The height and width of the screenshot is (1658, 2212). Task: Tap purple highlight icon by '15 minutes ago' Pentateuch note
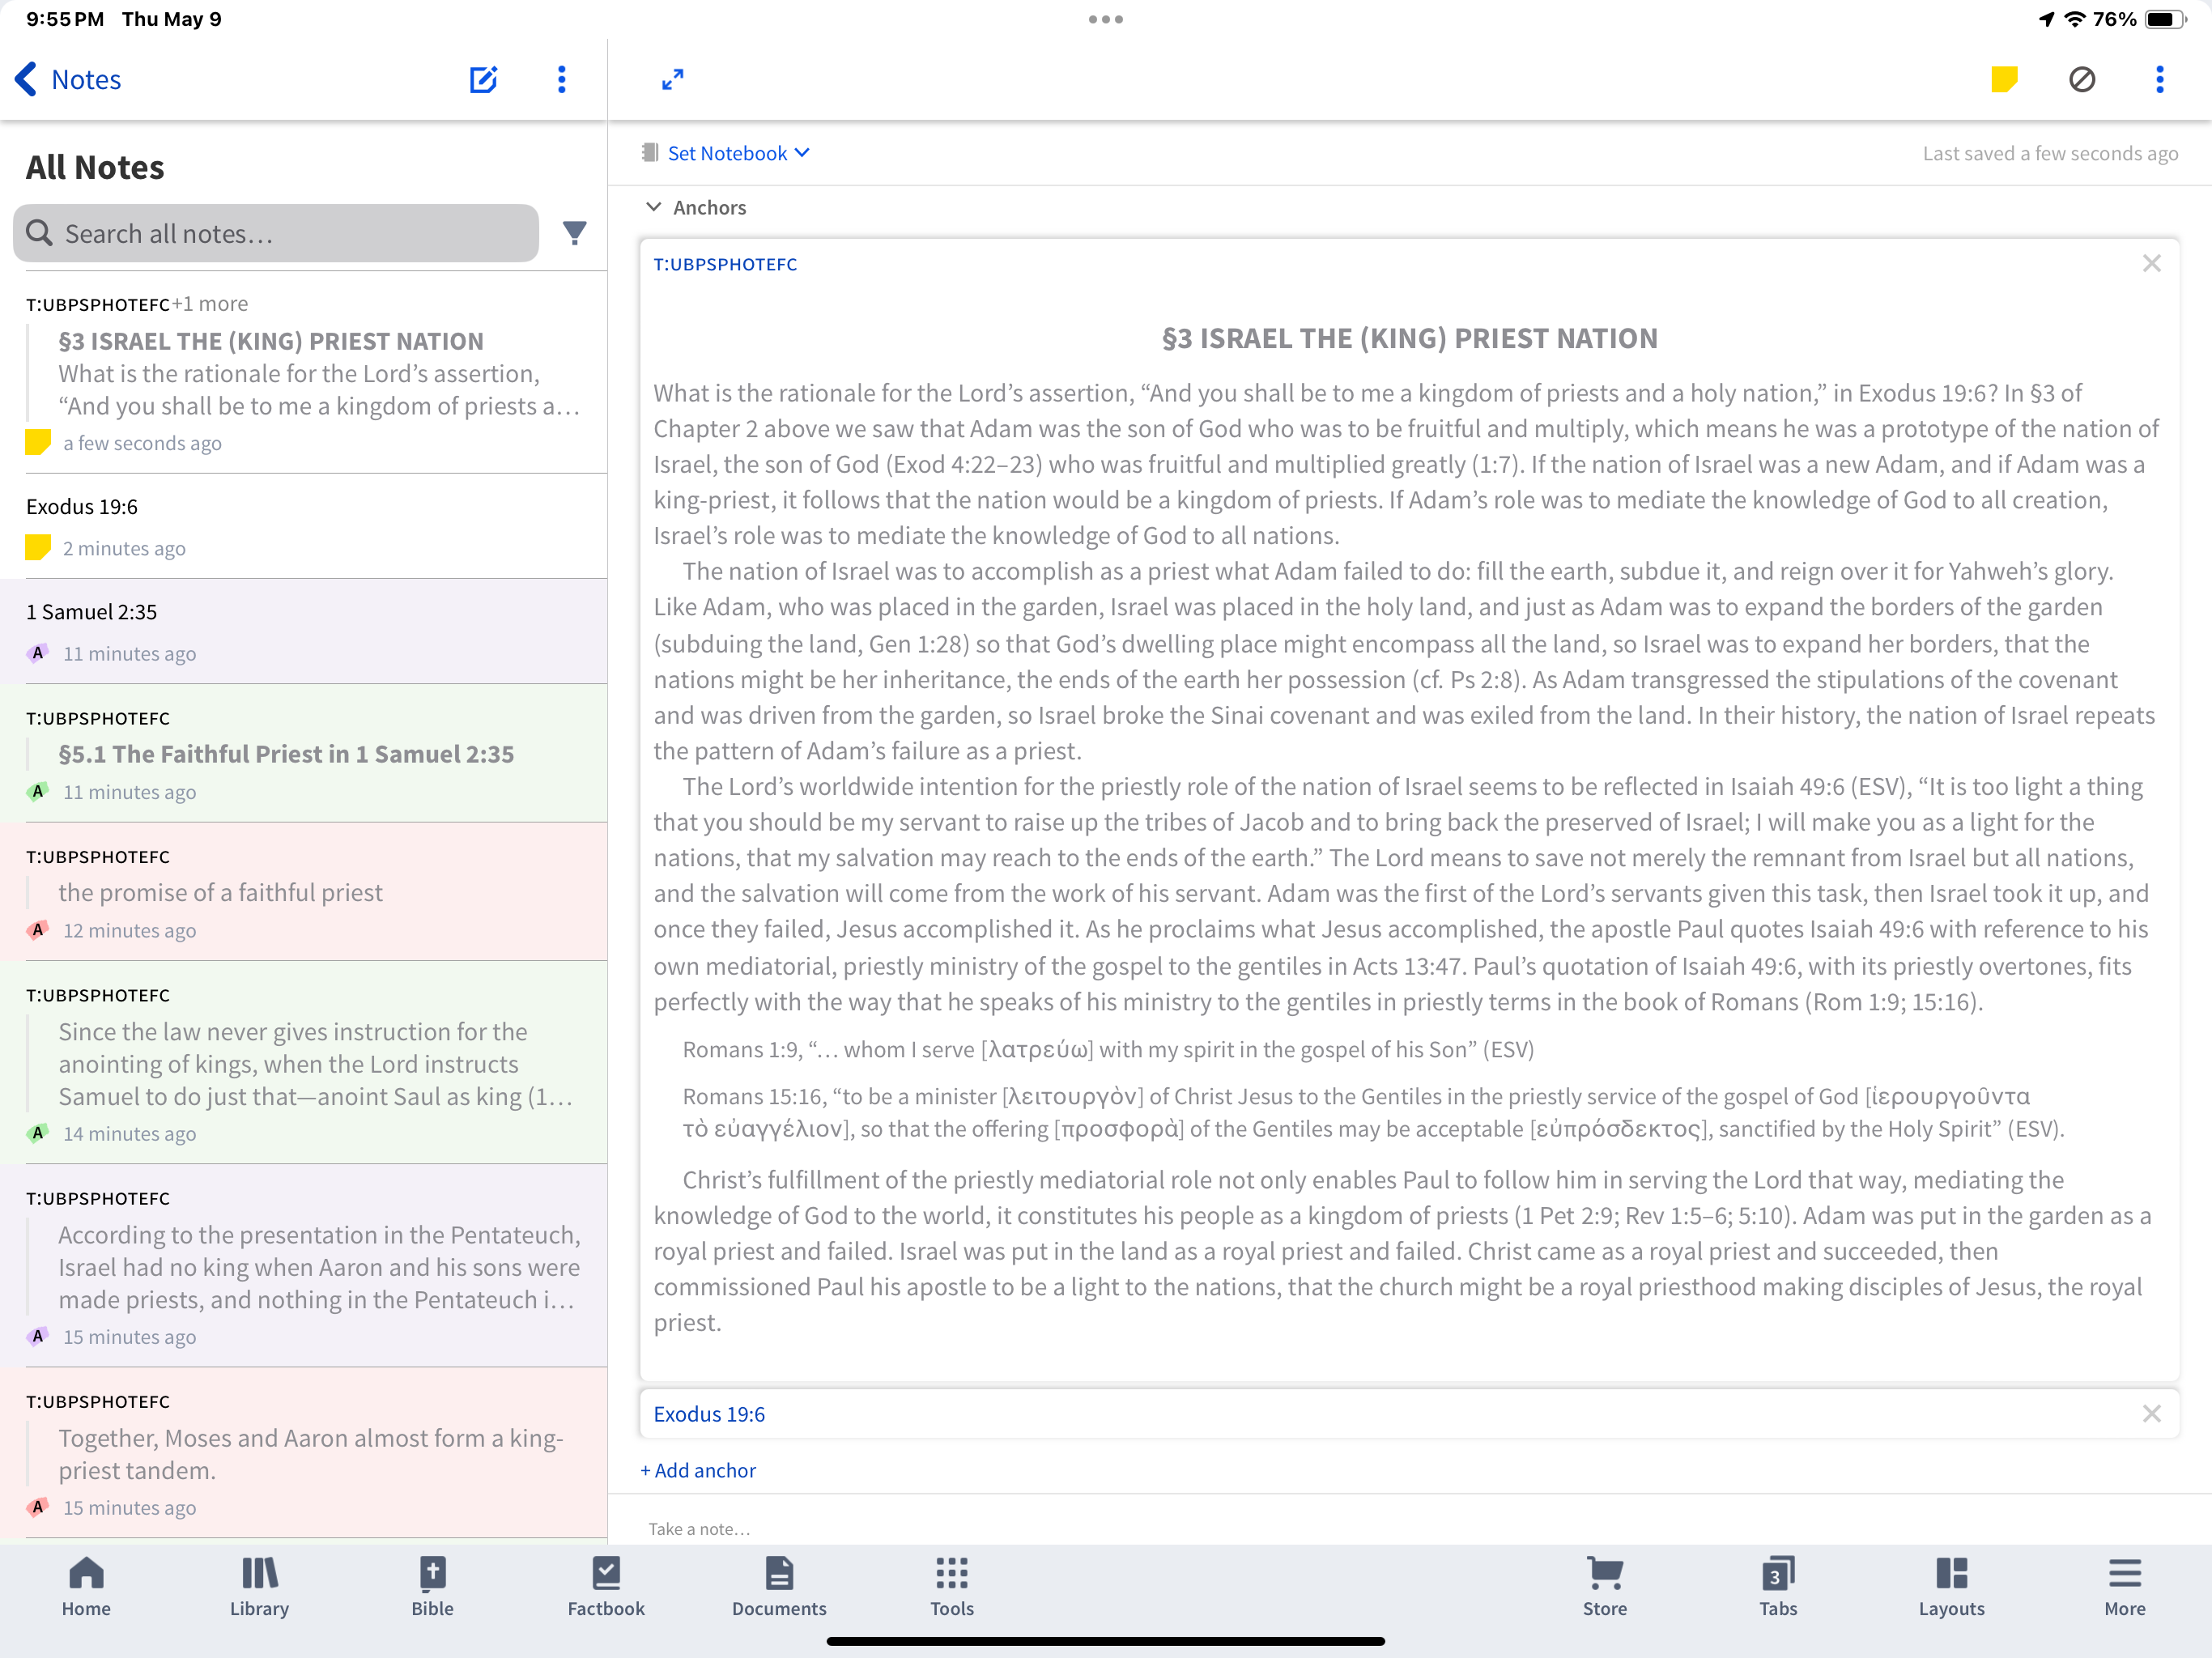pyautogui.click(x=38, y=1336)
